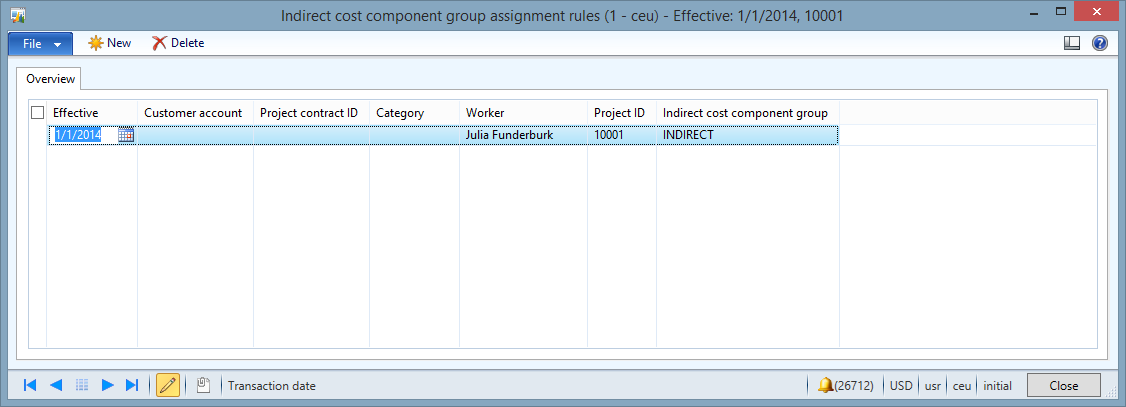Open notifications bell in status bar
The height and width of the screenshot is (407, 1126).
tap(826, 385)
